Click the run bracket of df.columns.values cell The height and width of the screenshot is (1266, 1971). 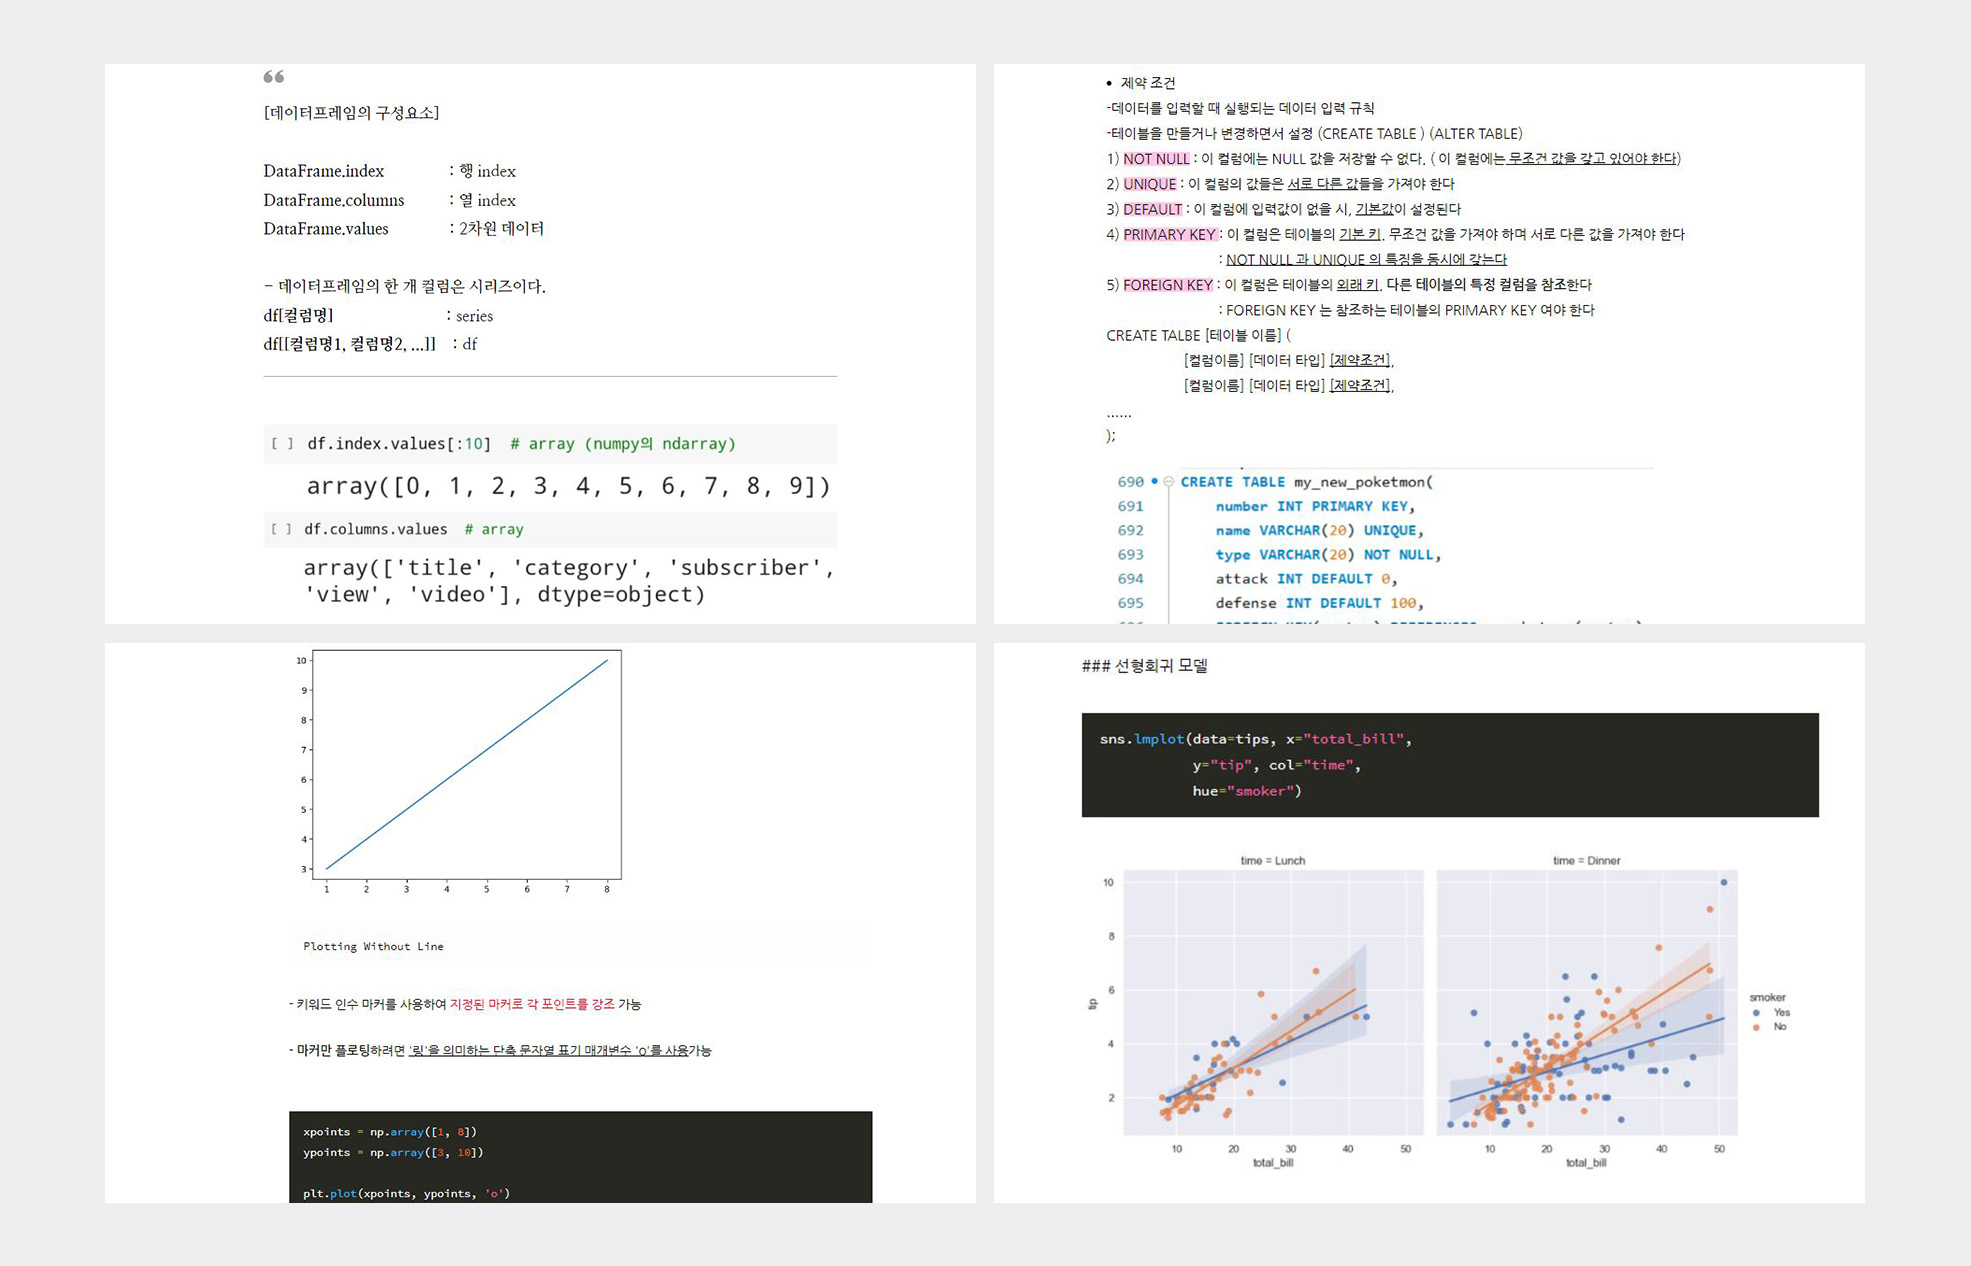pyautogui.click(x=282, y=530)
